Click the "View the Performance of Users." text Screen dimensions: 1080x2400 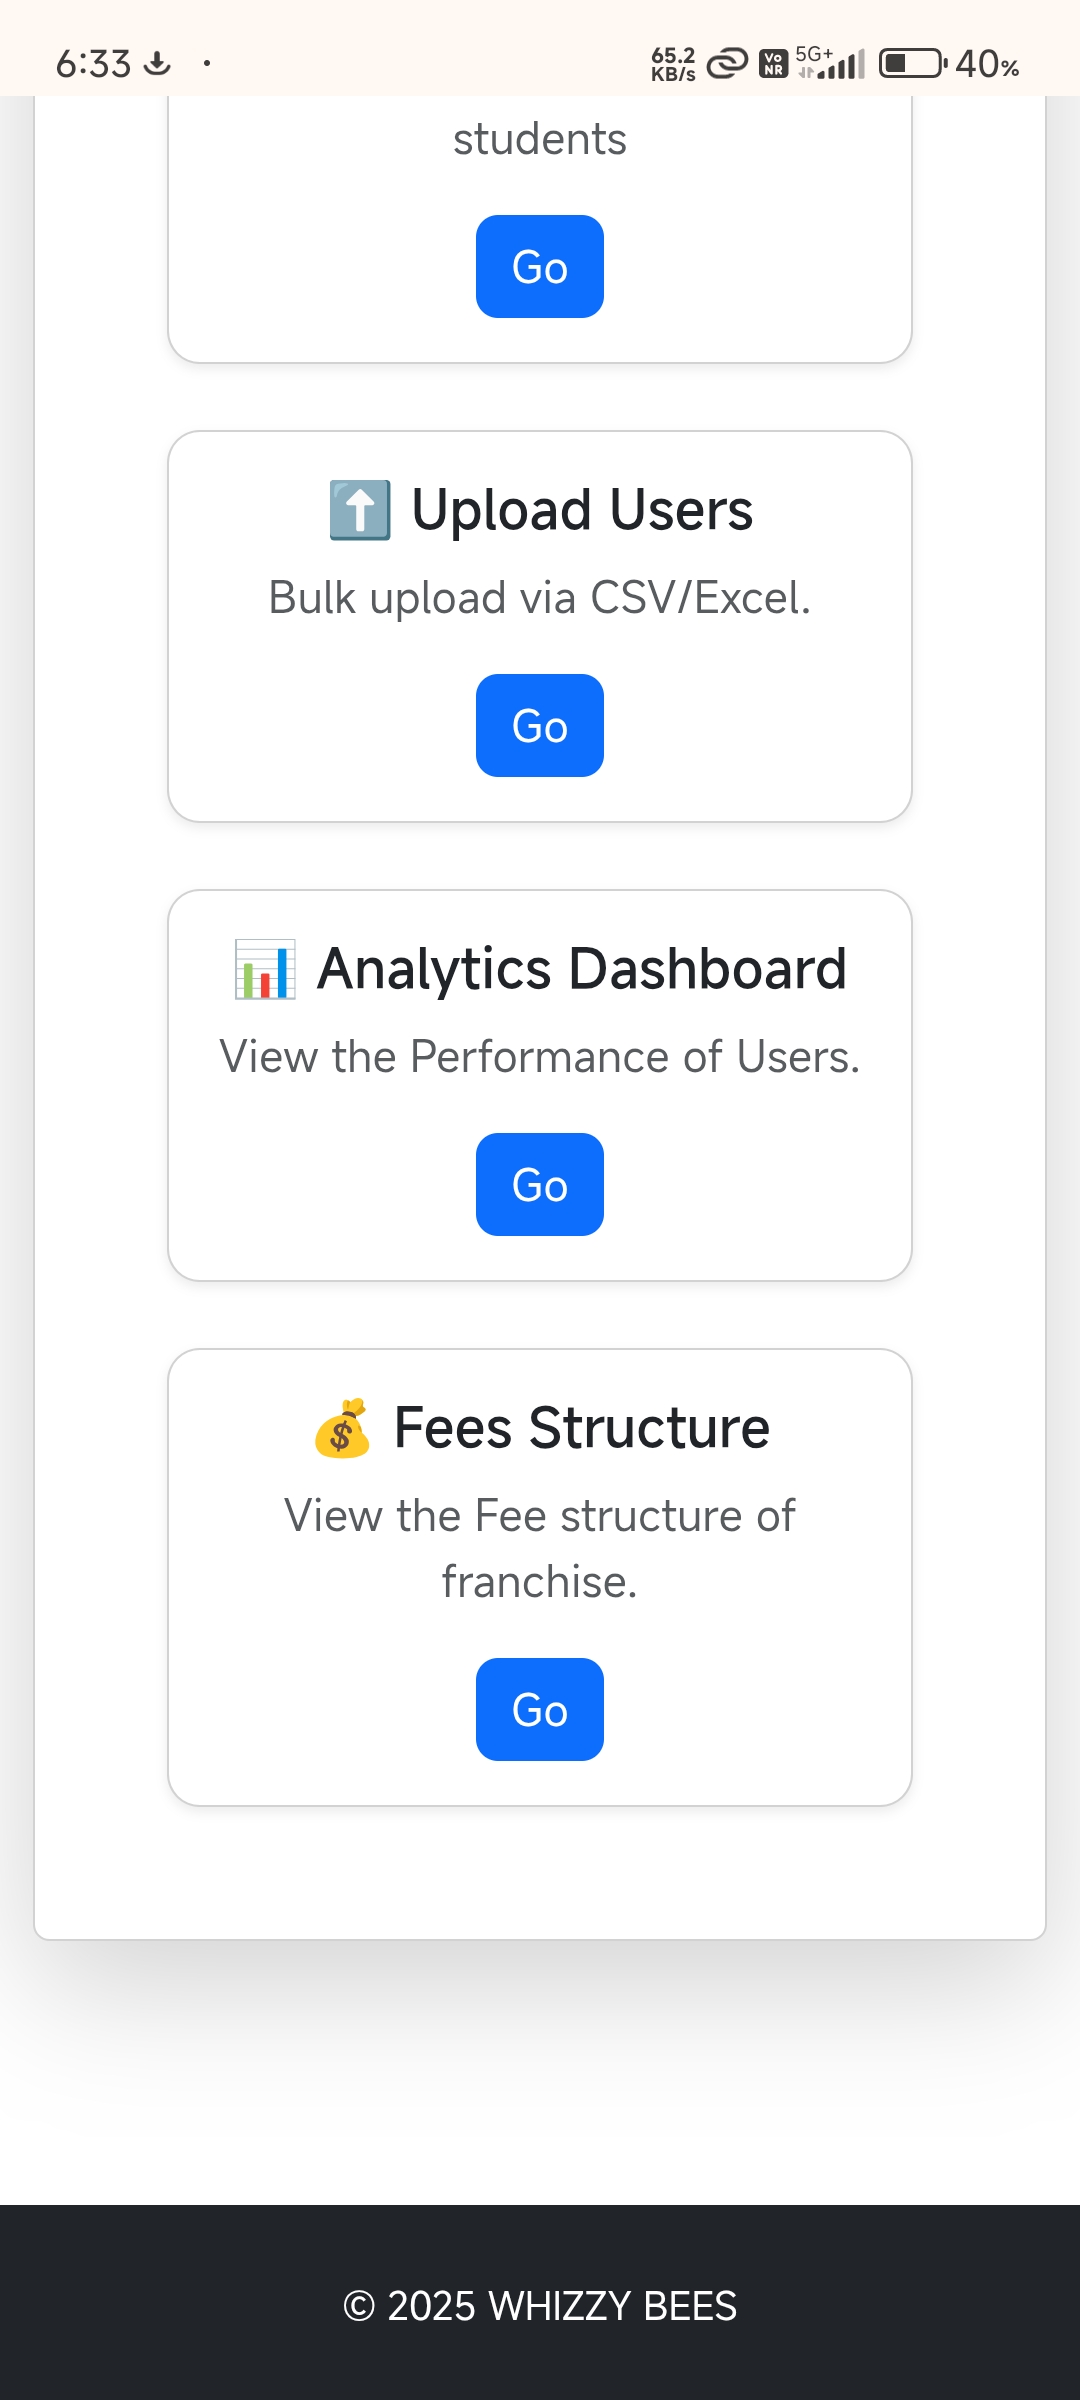click(540, 1057)
